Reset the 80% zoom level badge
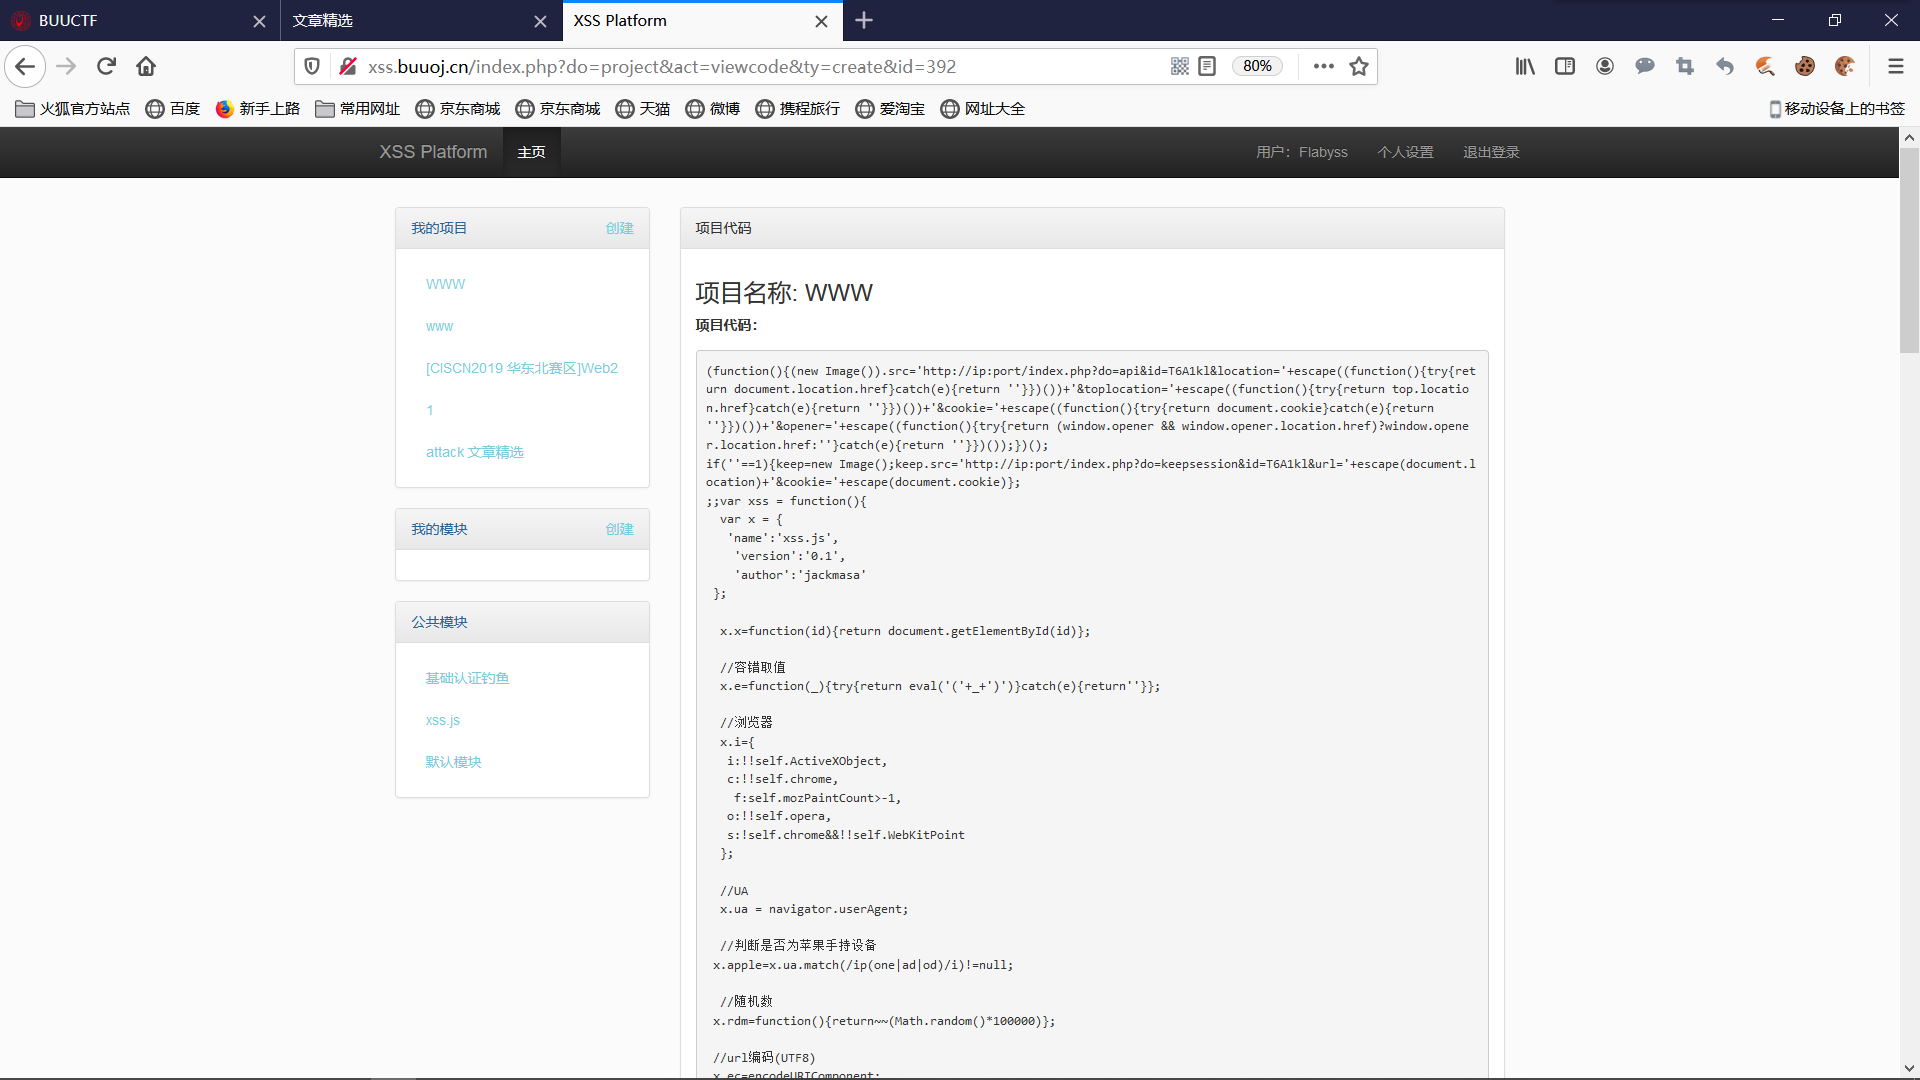The image size is (1920, 1080). click(1257, 66)
